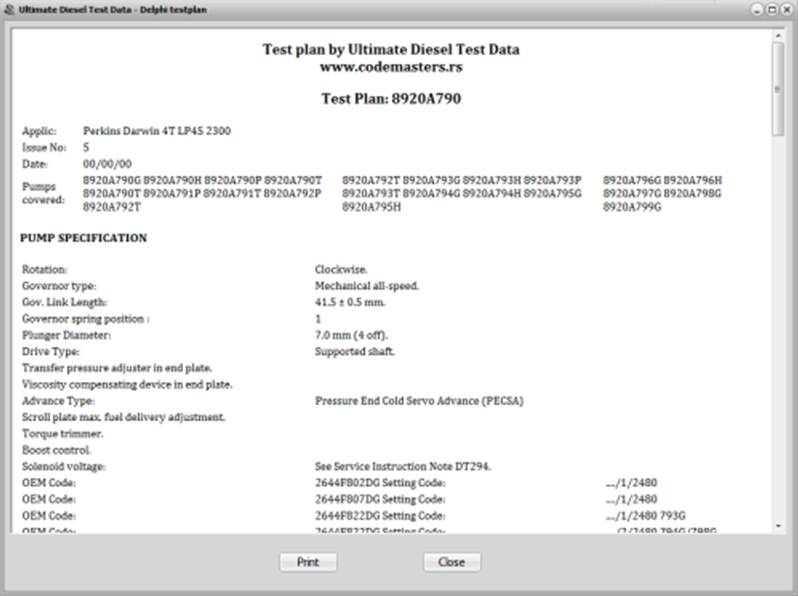Click '2644F807DG Setting Code:' entry

[x=380, y=499]
